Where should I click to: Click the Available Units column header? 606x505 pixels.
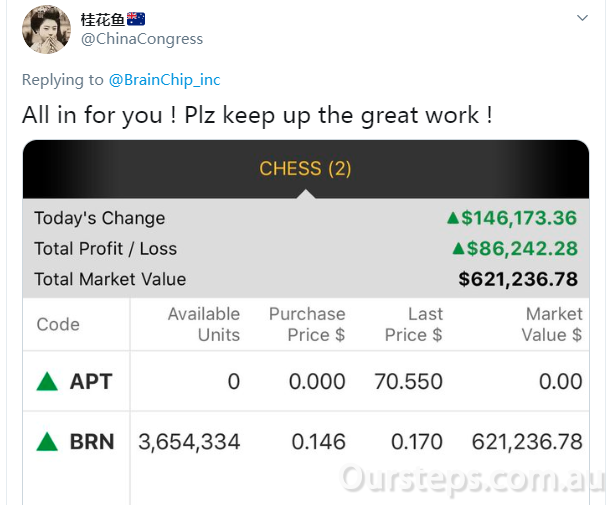point(204,325)
